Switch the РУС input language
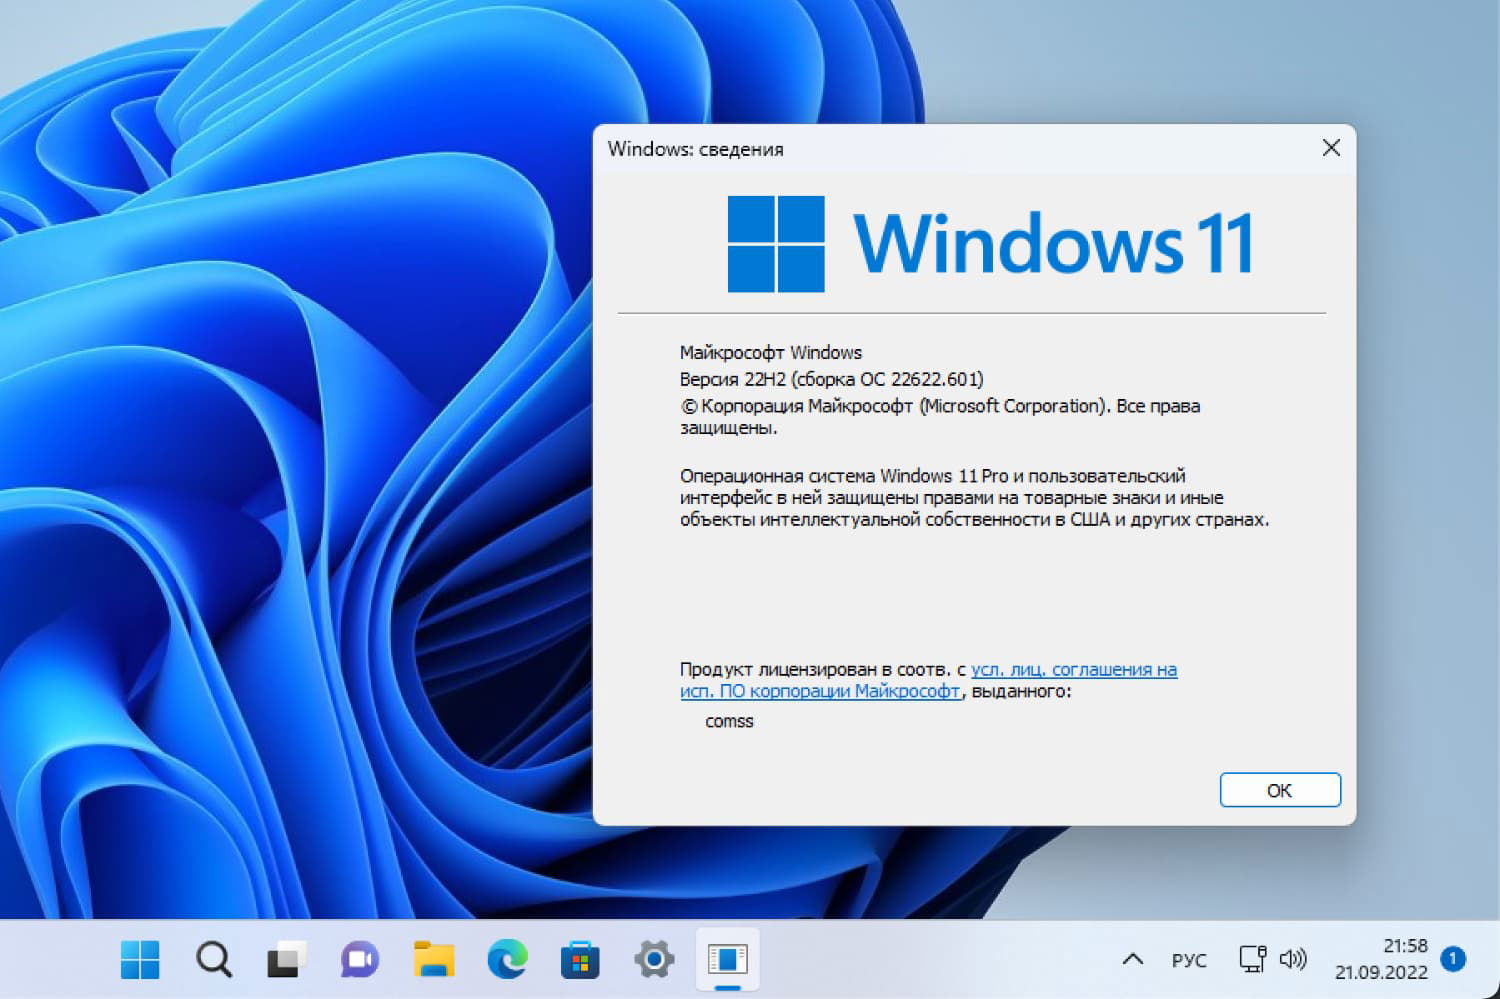 point(1189,959)
